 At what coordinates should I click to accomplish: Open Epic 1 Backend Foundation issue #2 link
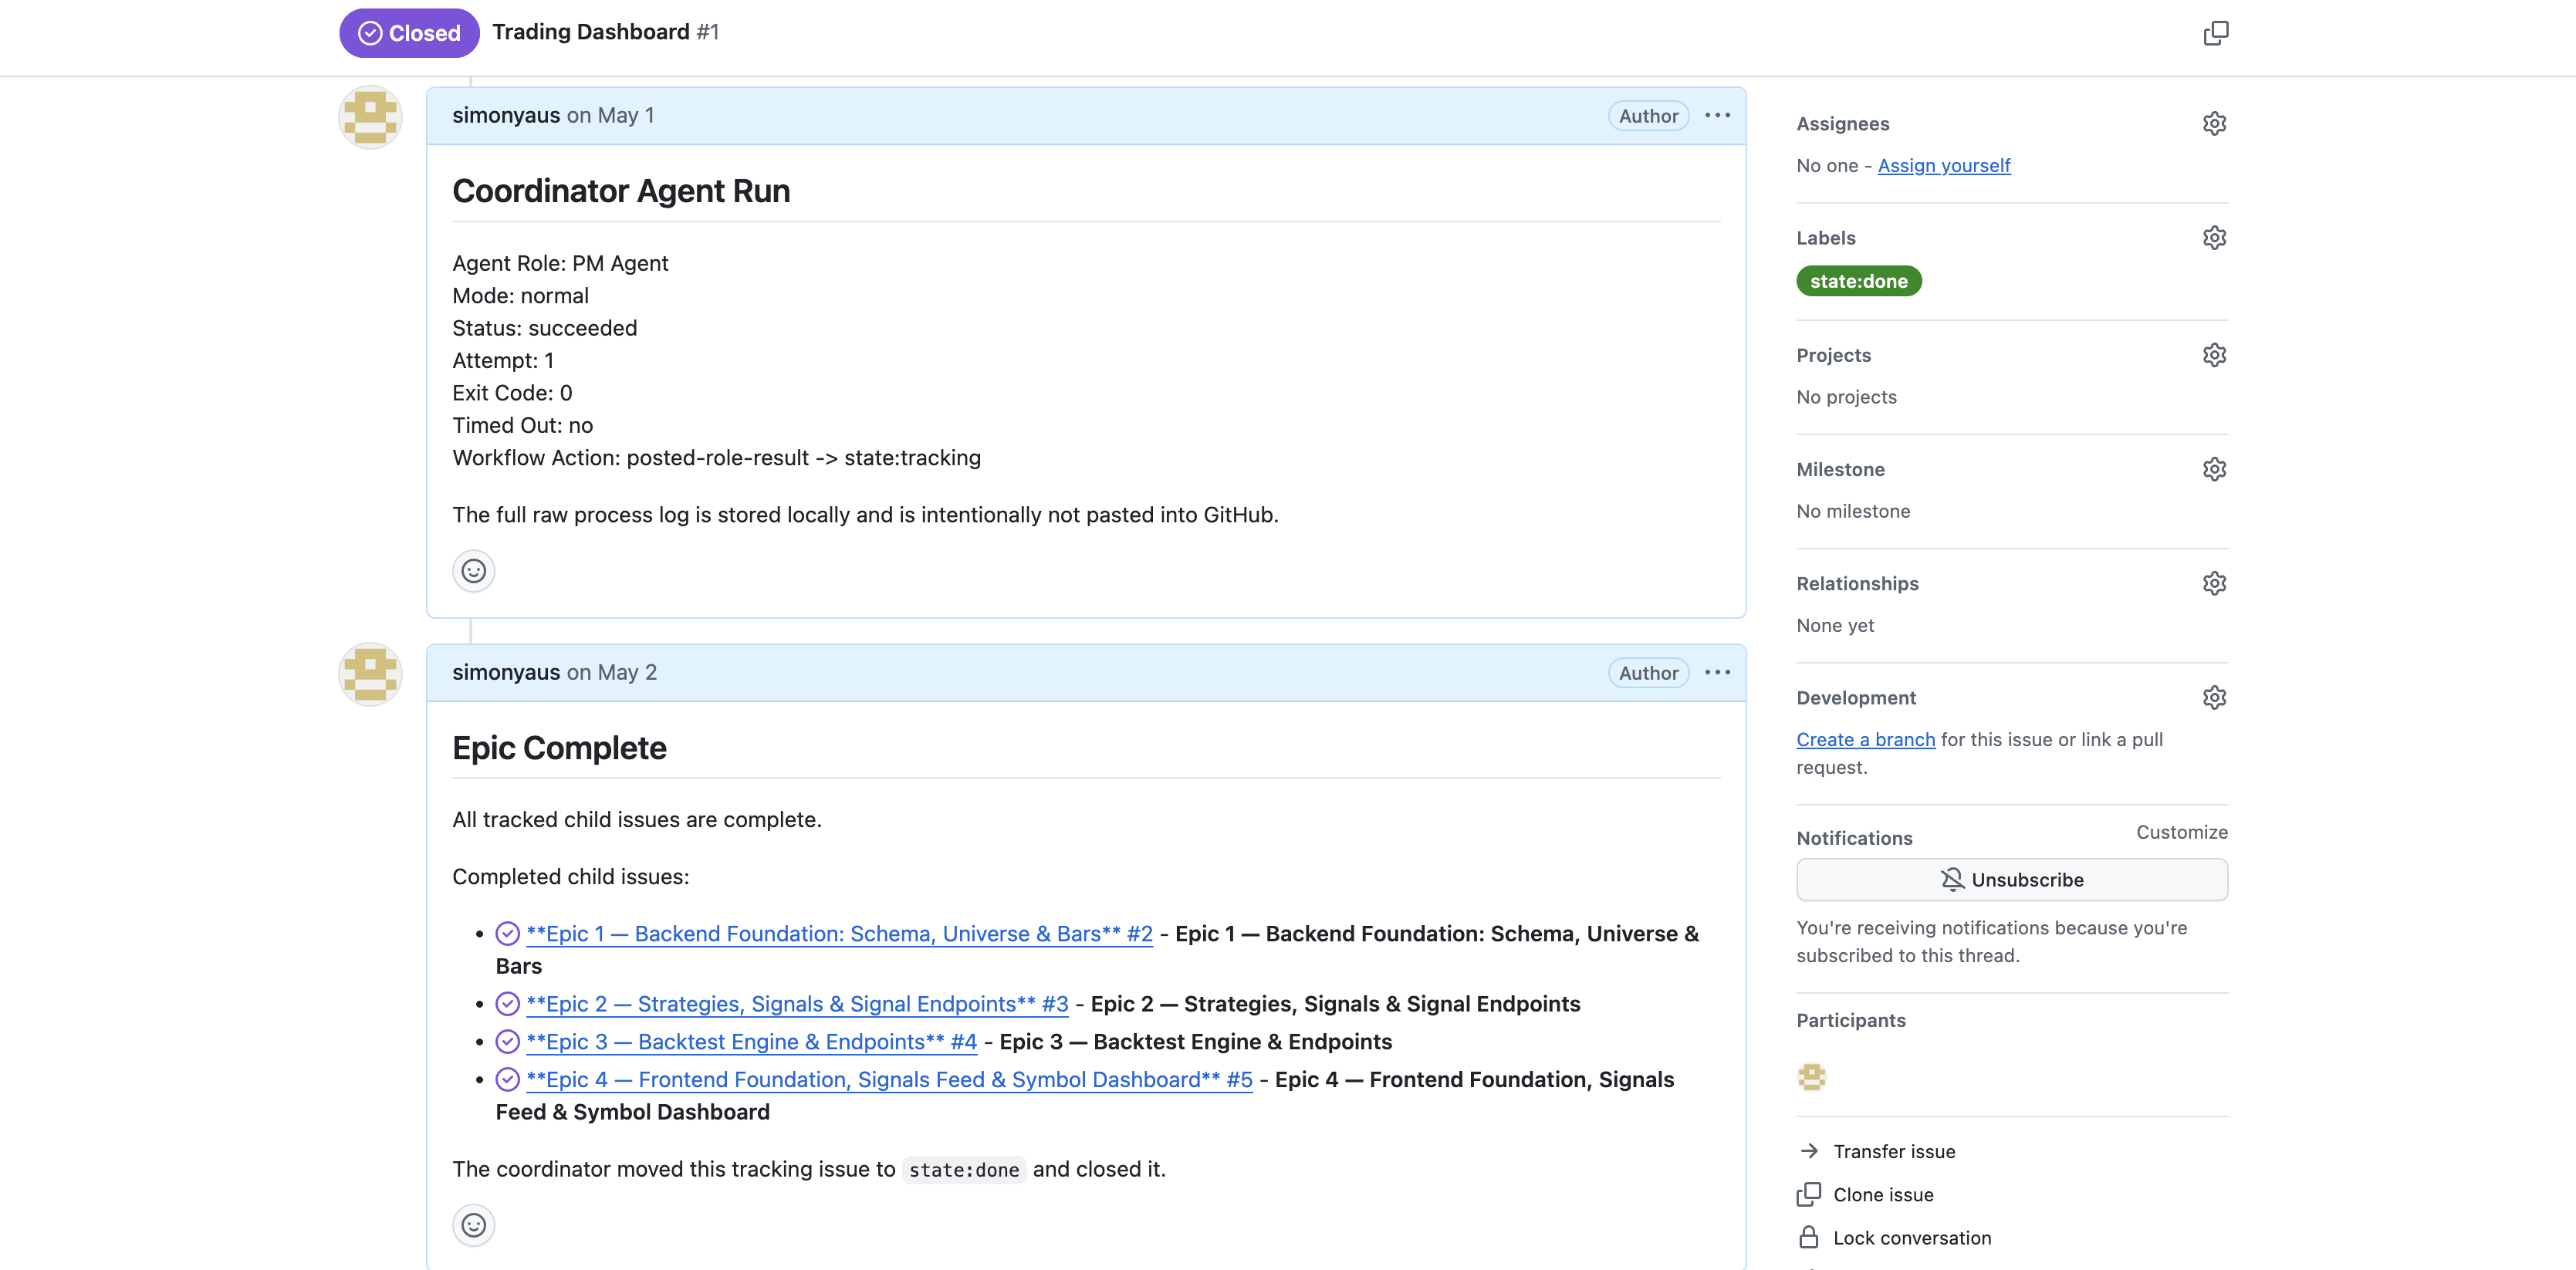point(838,933)
